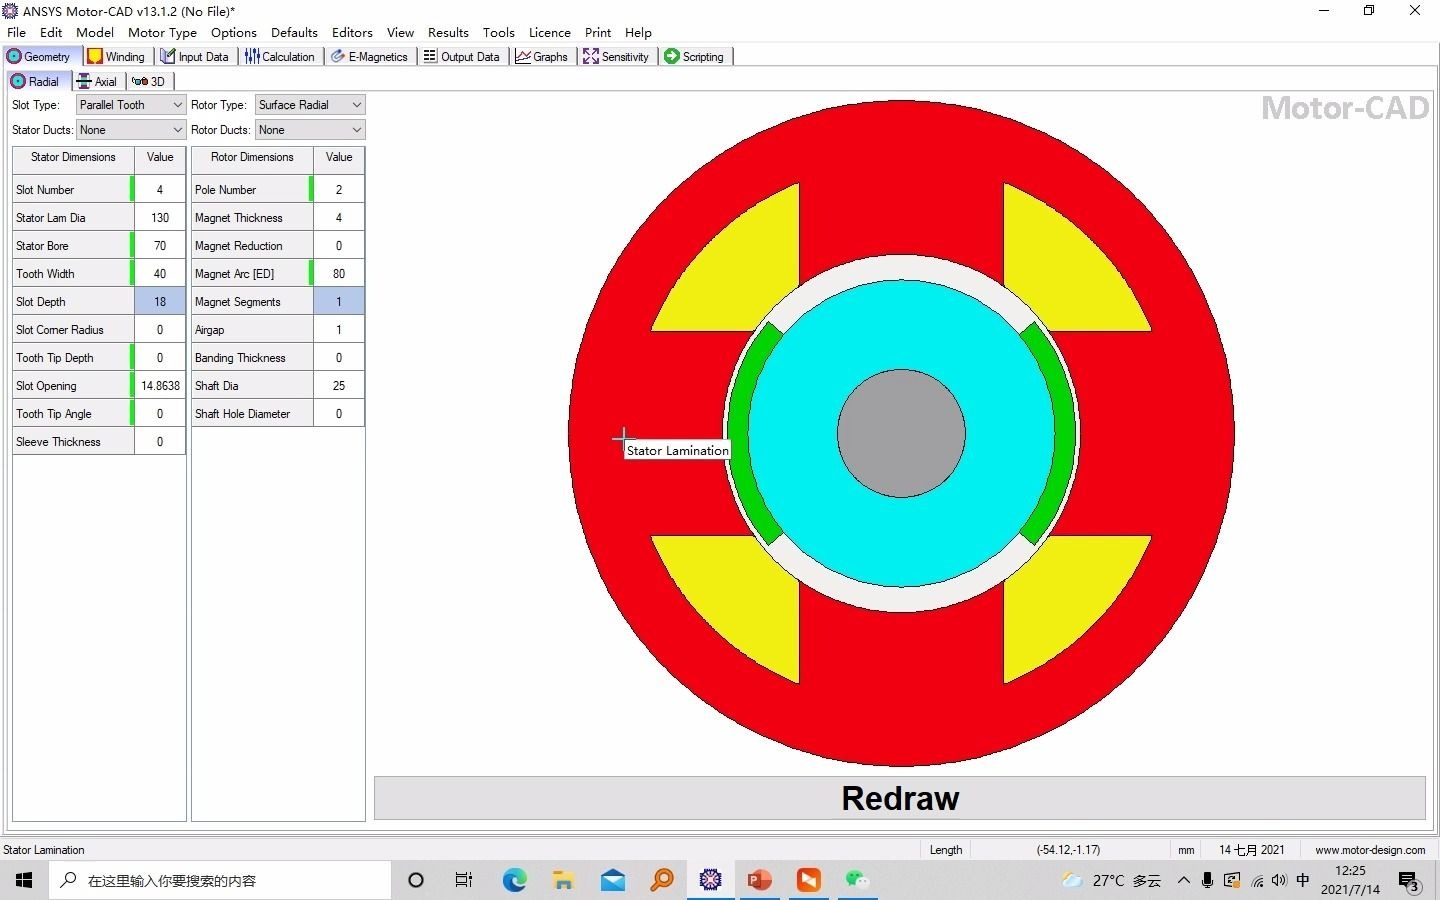Open the E-Magnetics tab

pyautogui.click(x=369, y=57)
